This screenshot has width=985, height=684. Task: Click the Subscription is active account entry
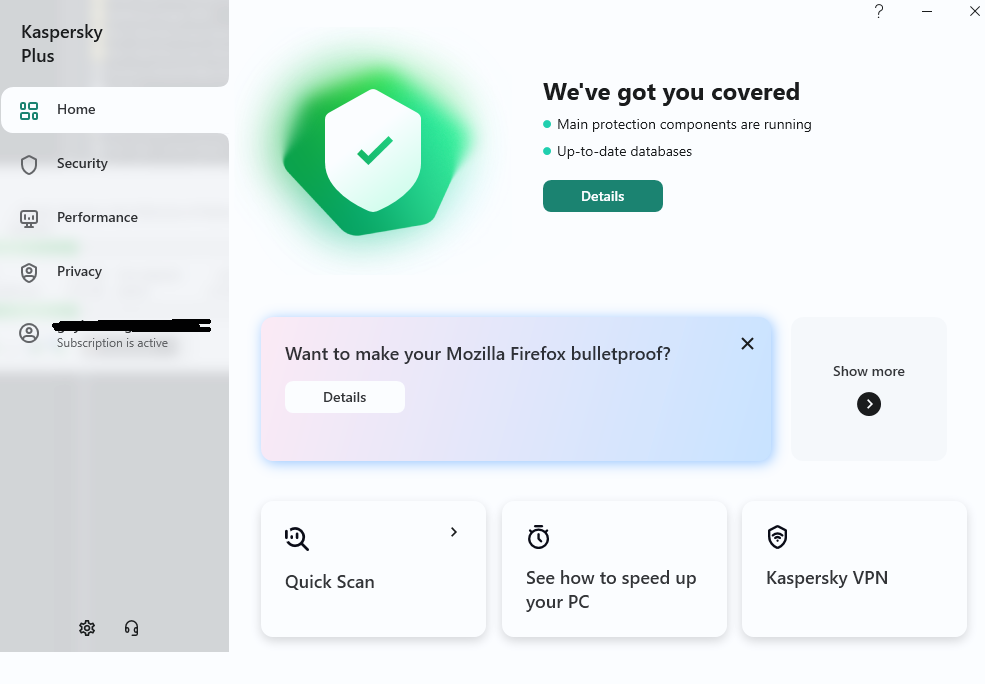tap(112, 343)
